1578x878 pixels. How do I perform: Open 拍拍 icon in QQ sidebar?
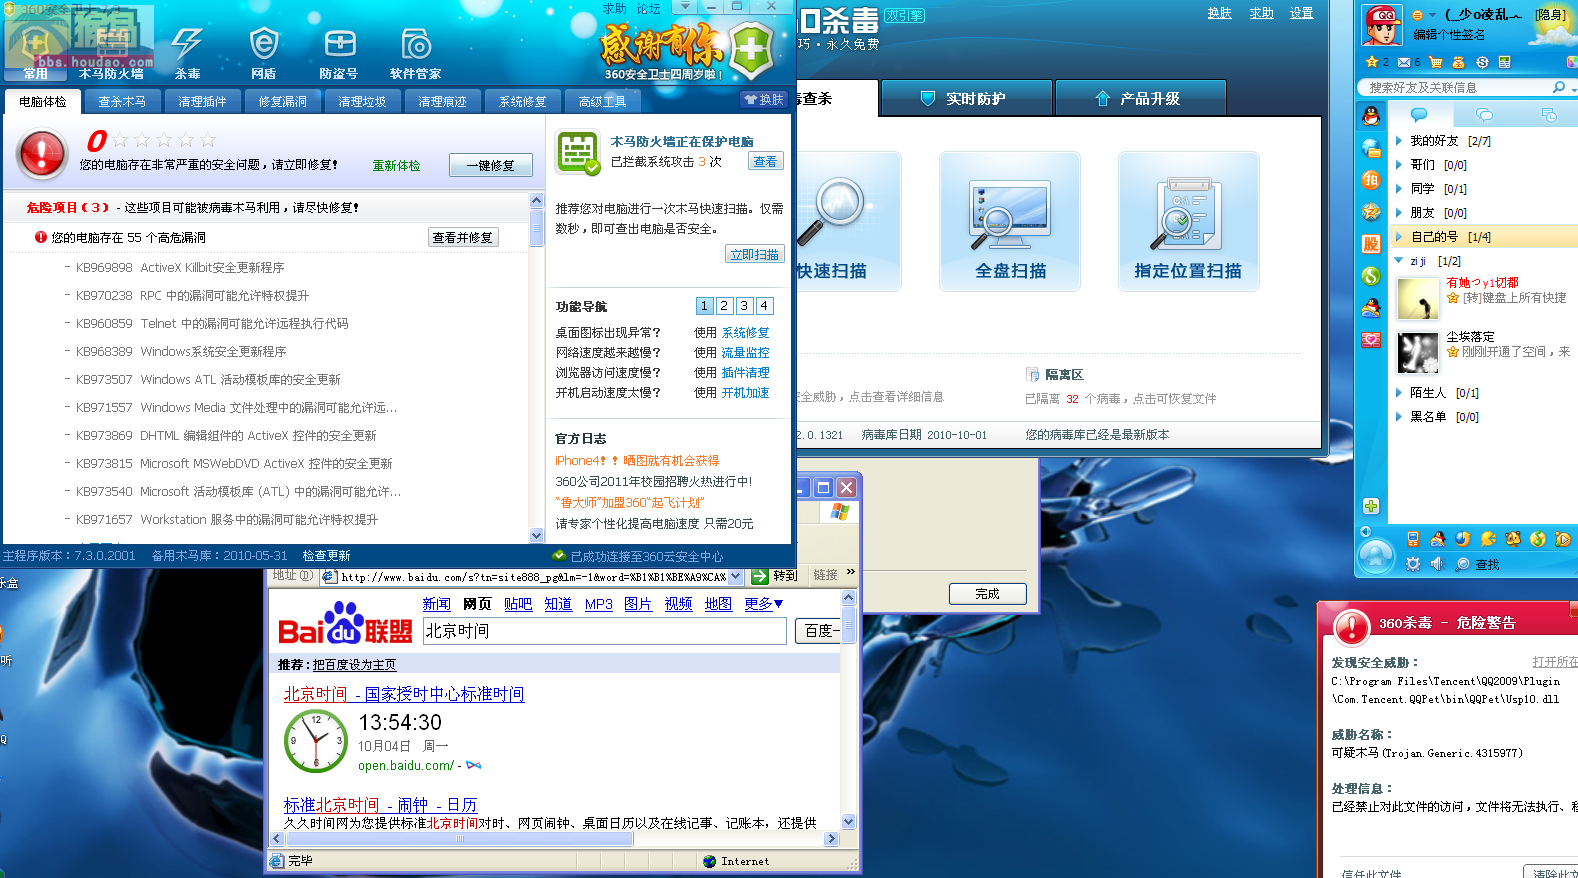1371,180
